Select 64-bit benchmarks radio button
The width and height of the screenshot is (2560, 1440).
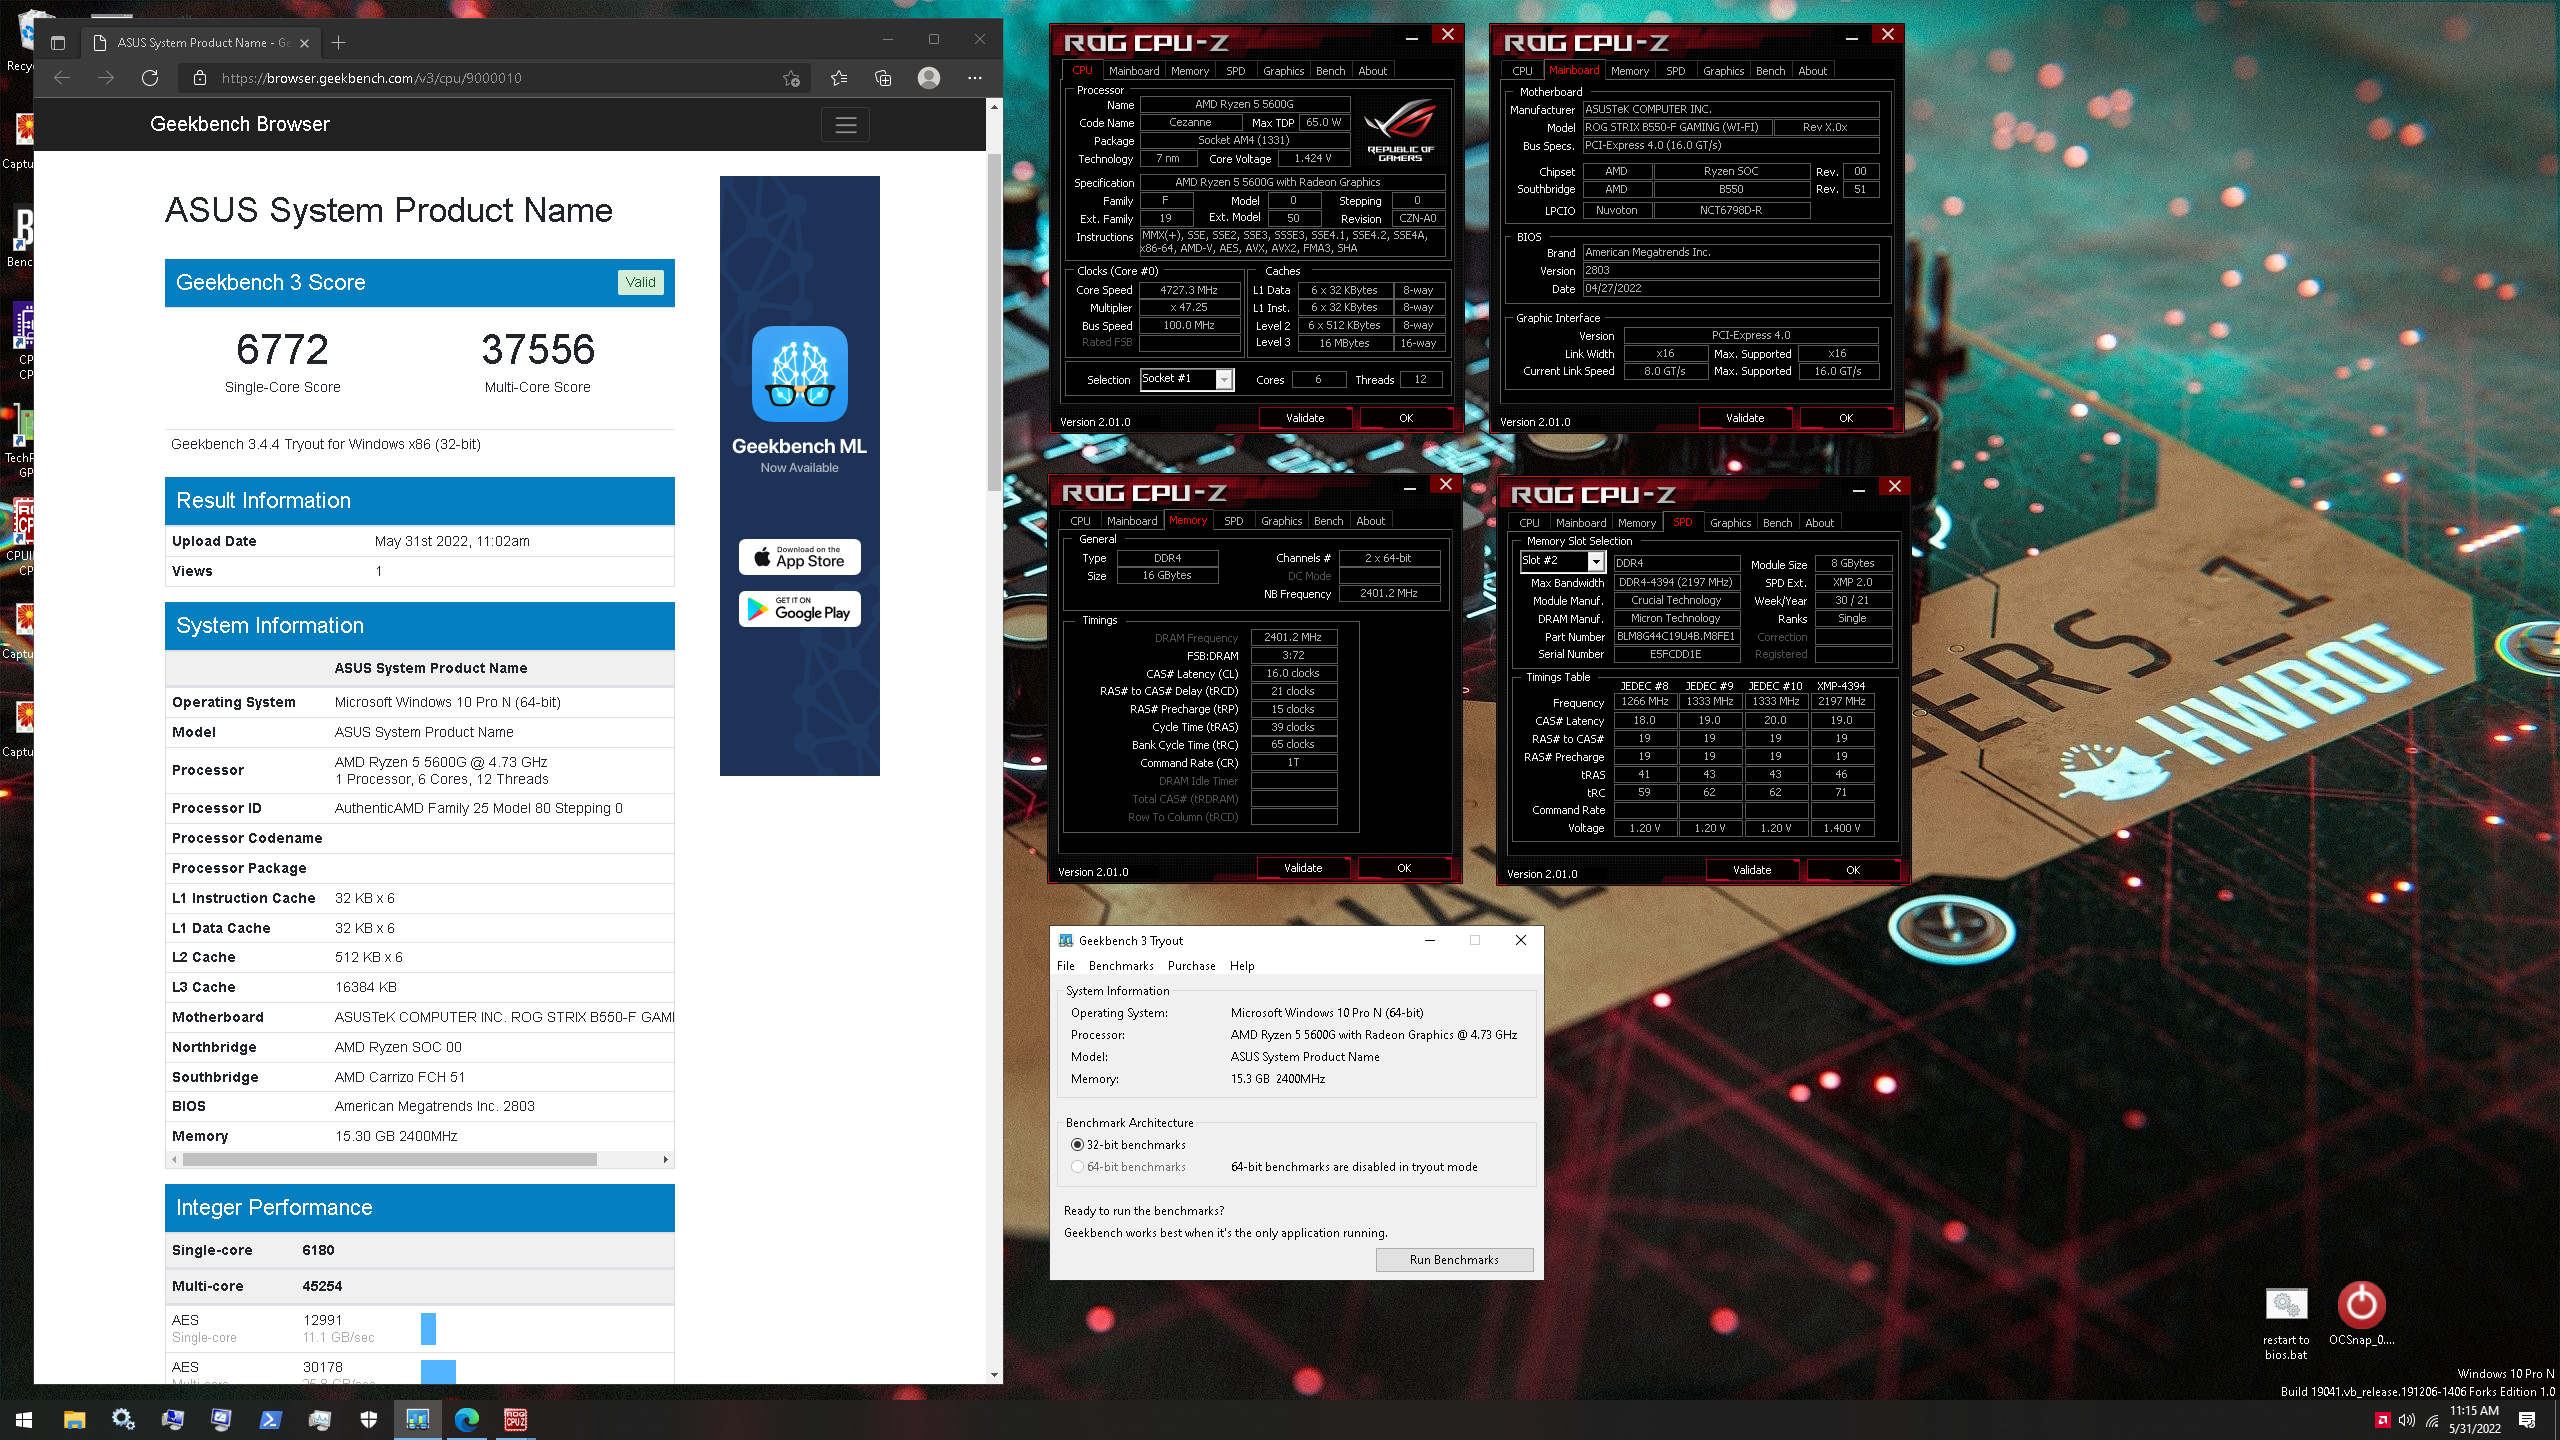(1077, 1167)
